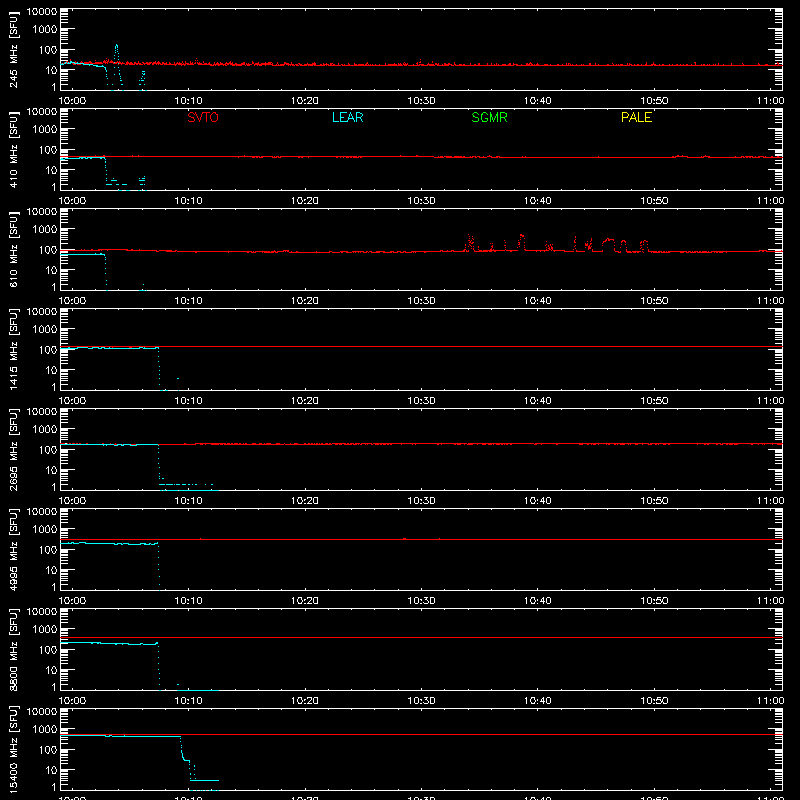Image resolution: width=800 pixels, height=800 pixels.
Task: Select the '15400 MHz [SFU]' axis title
Action: [14, 749]
